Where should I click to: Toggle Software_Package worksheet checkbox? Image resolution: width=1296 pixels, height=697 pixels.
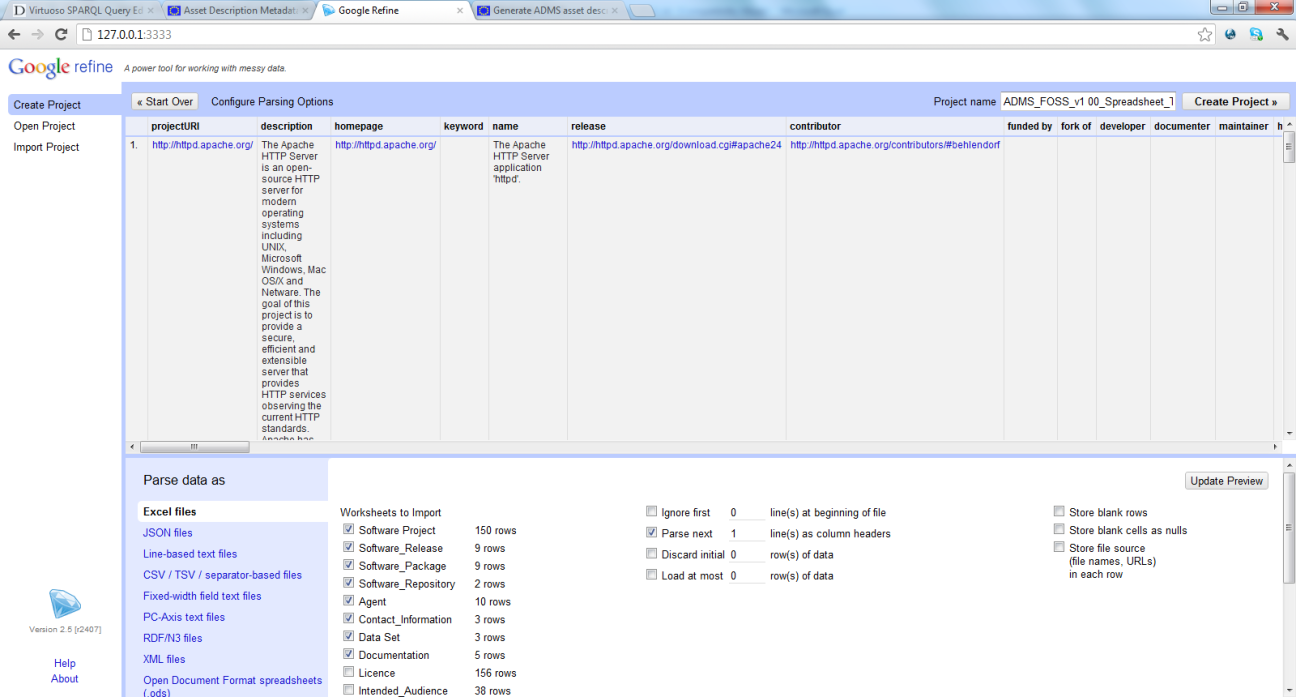(x=348, y=566)
